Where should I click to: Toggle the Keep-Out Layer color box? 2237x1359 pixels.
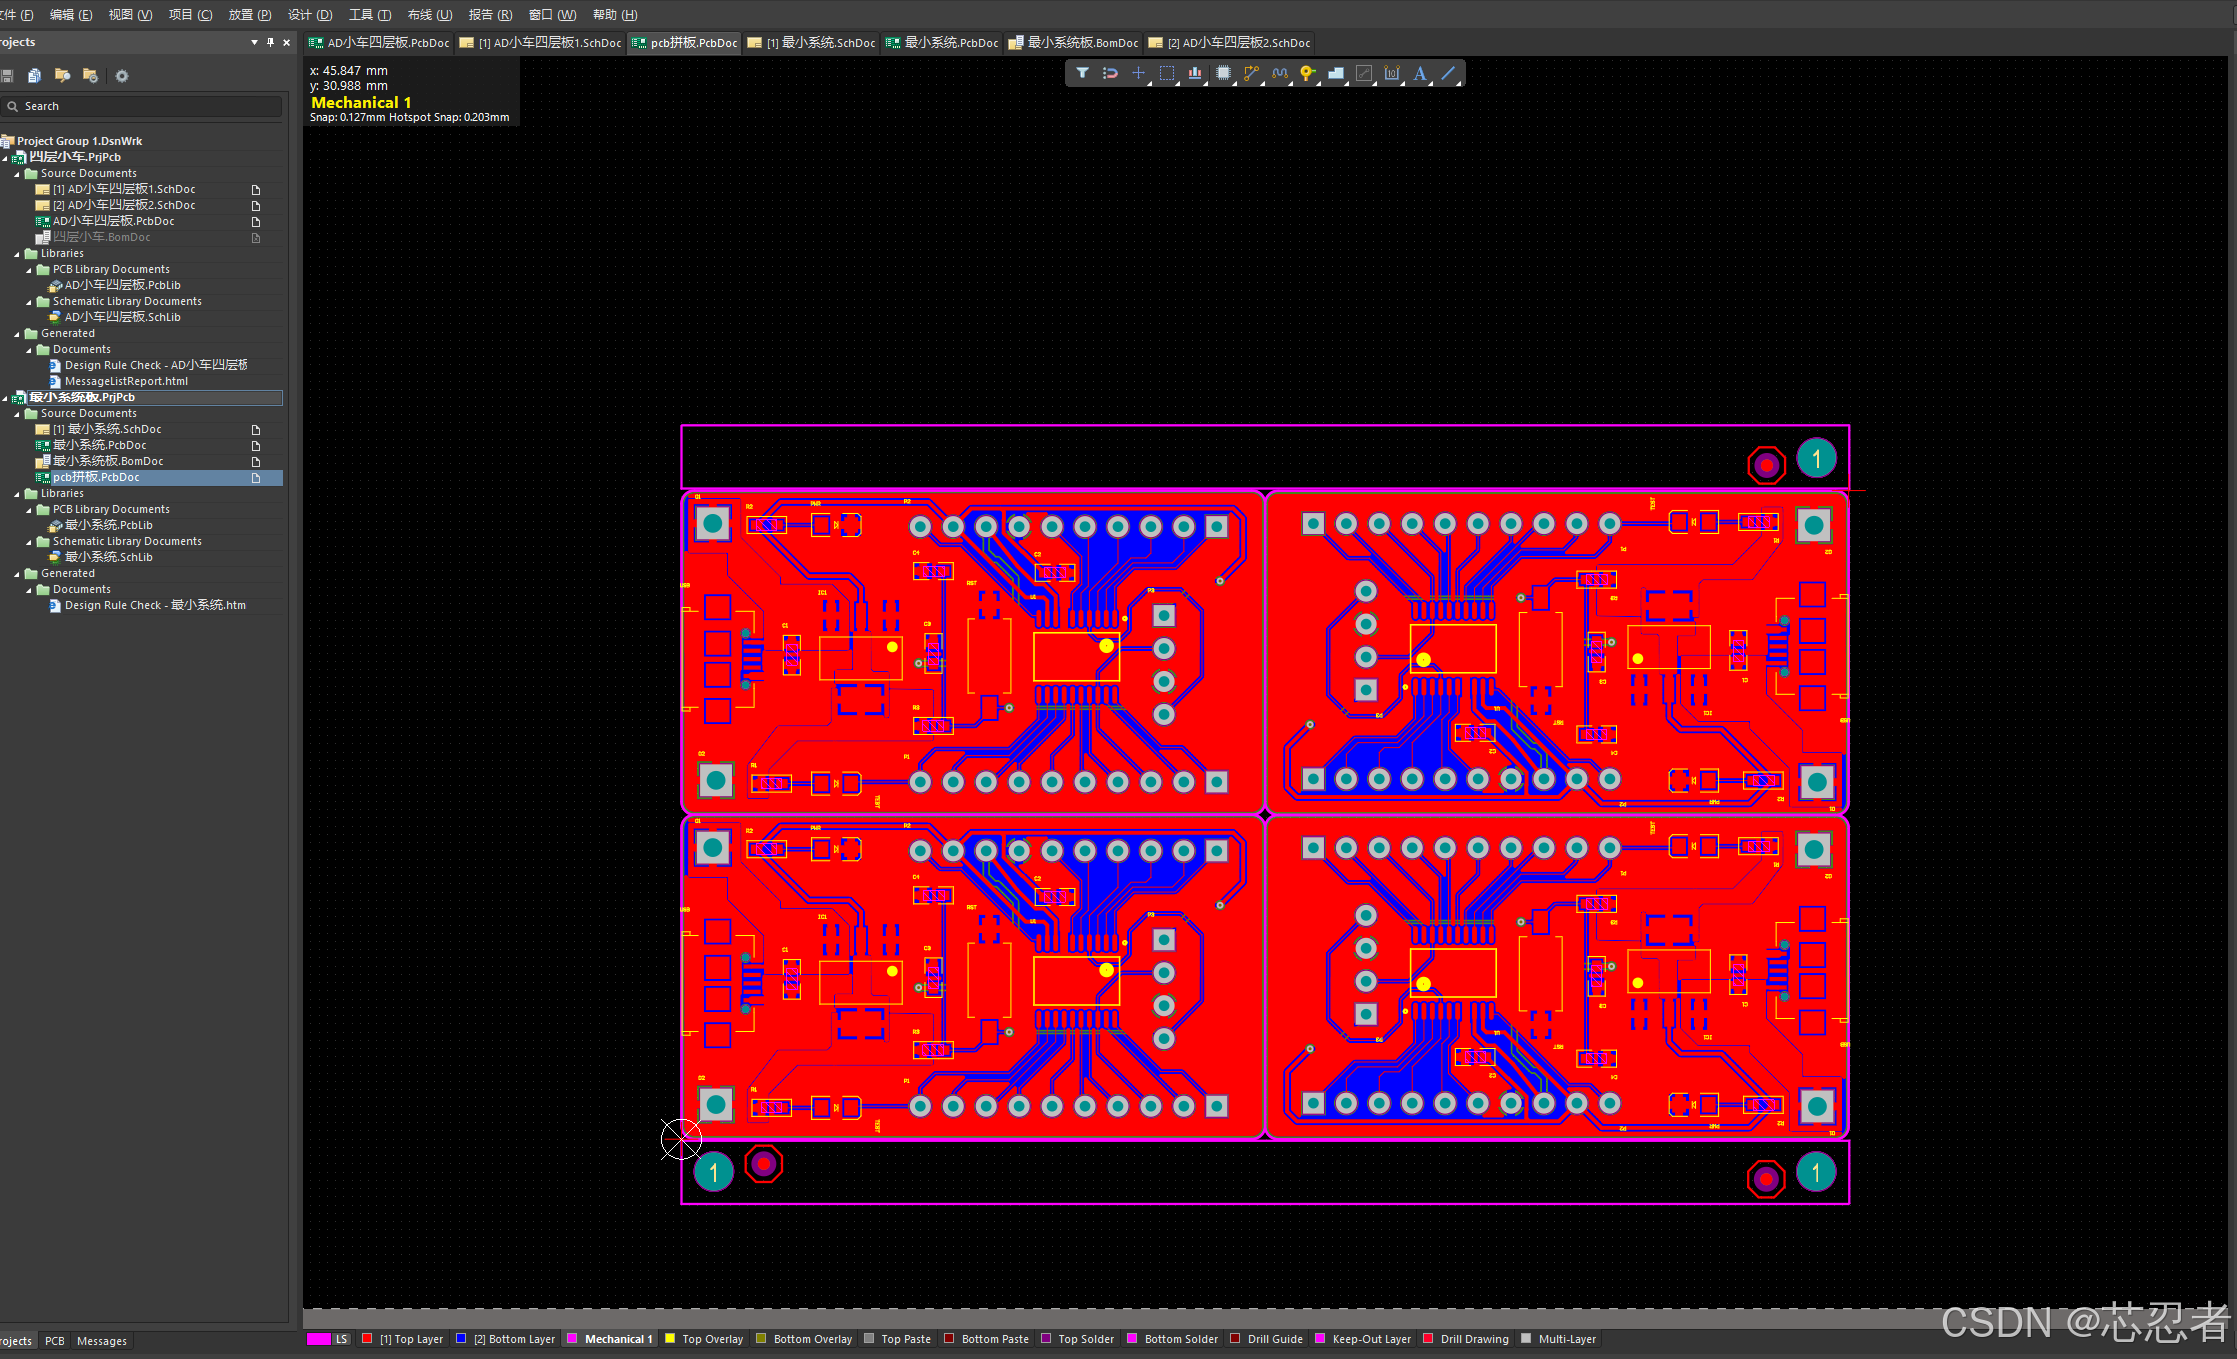[x=1320, y=1339]
